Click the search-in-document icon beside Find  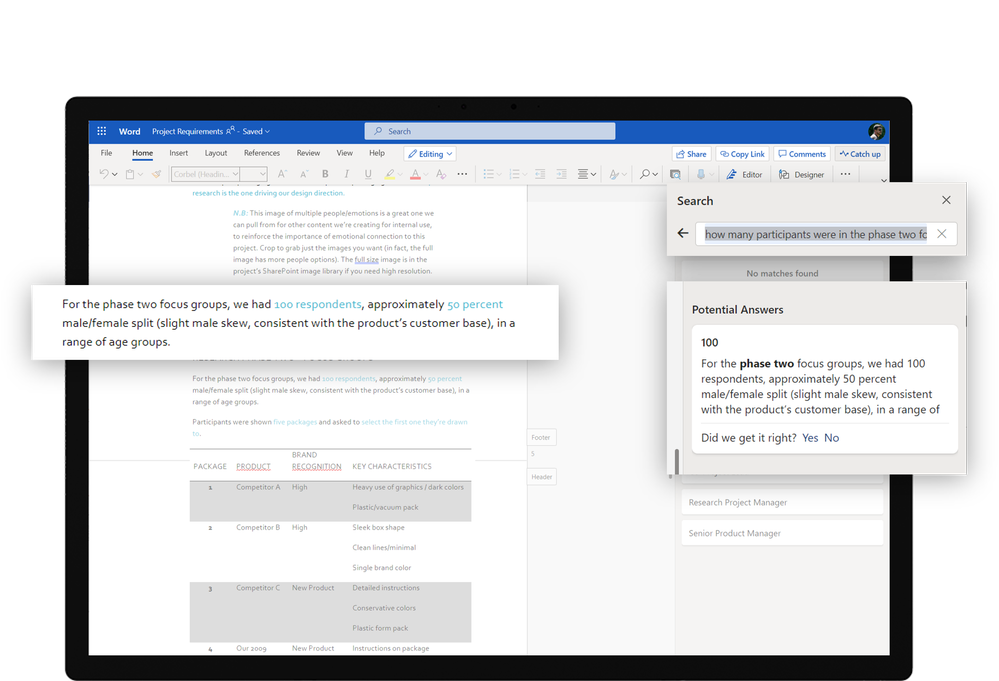coord(675,174)
